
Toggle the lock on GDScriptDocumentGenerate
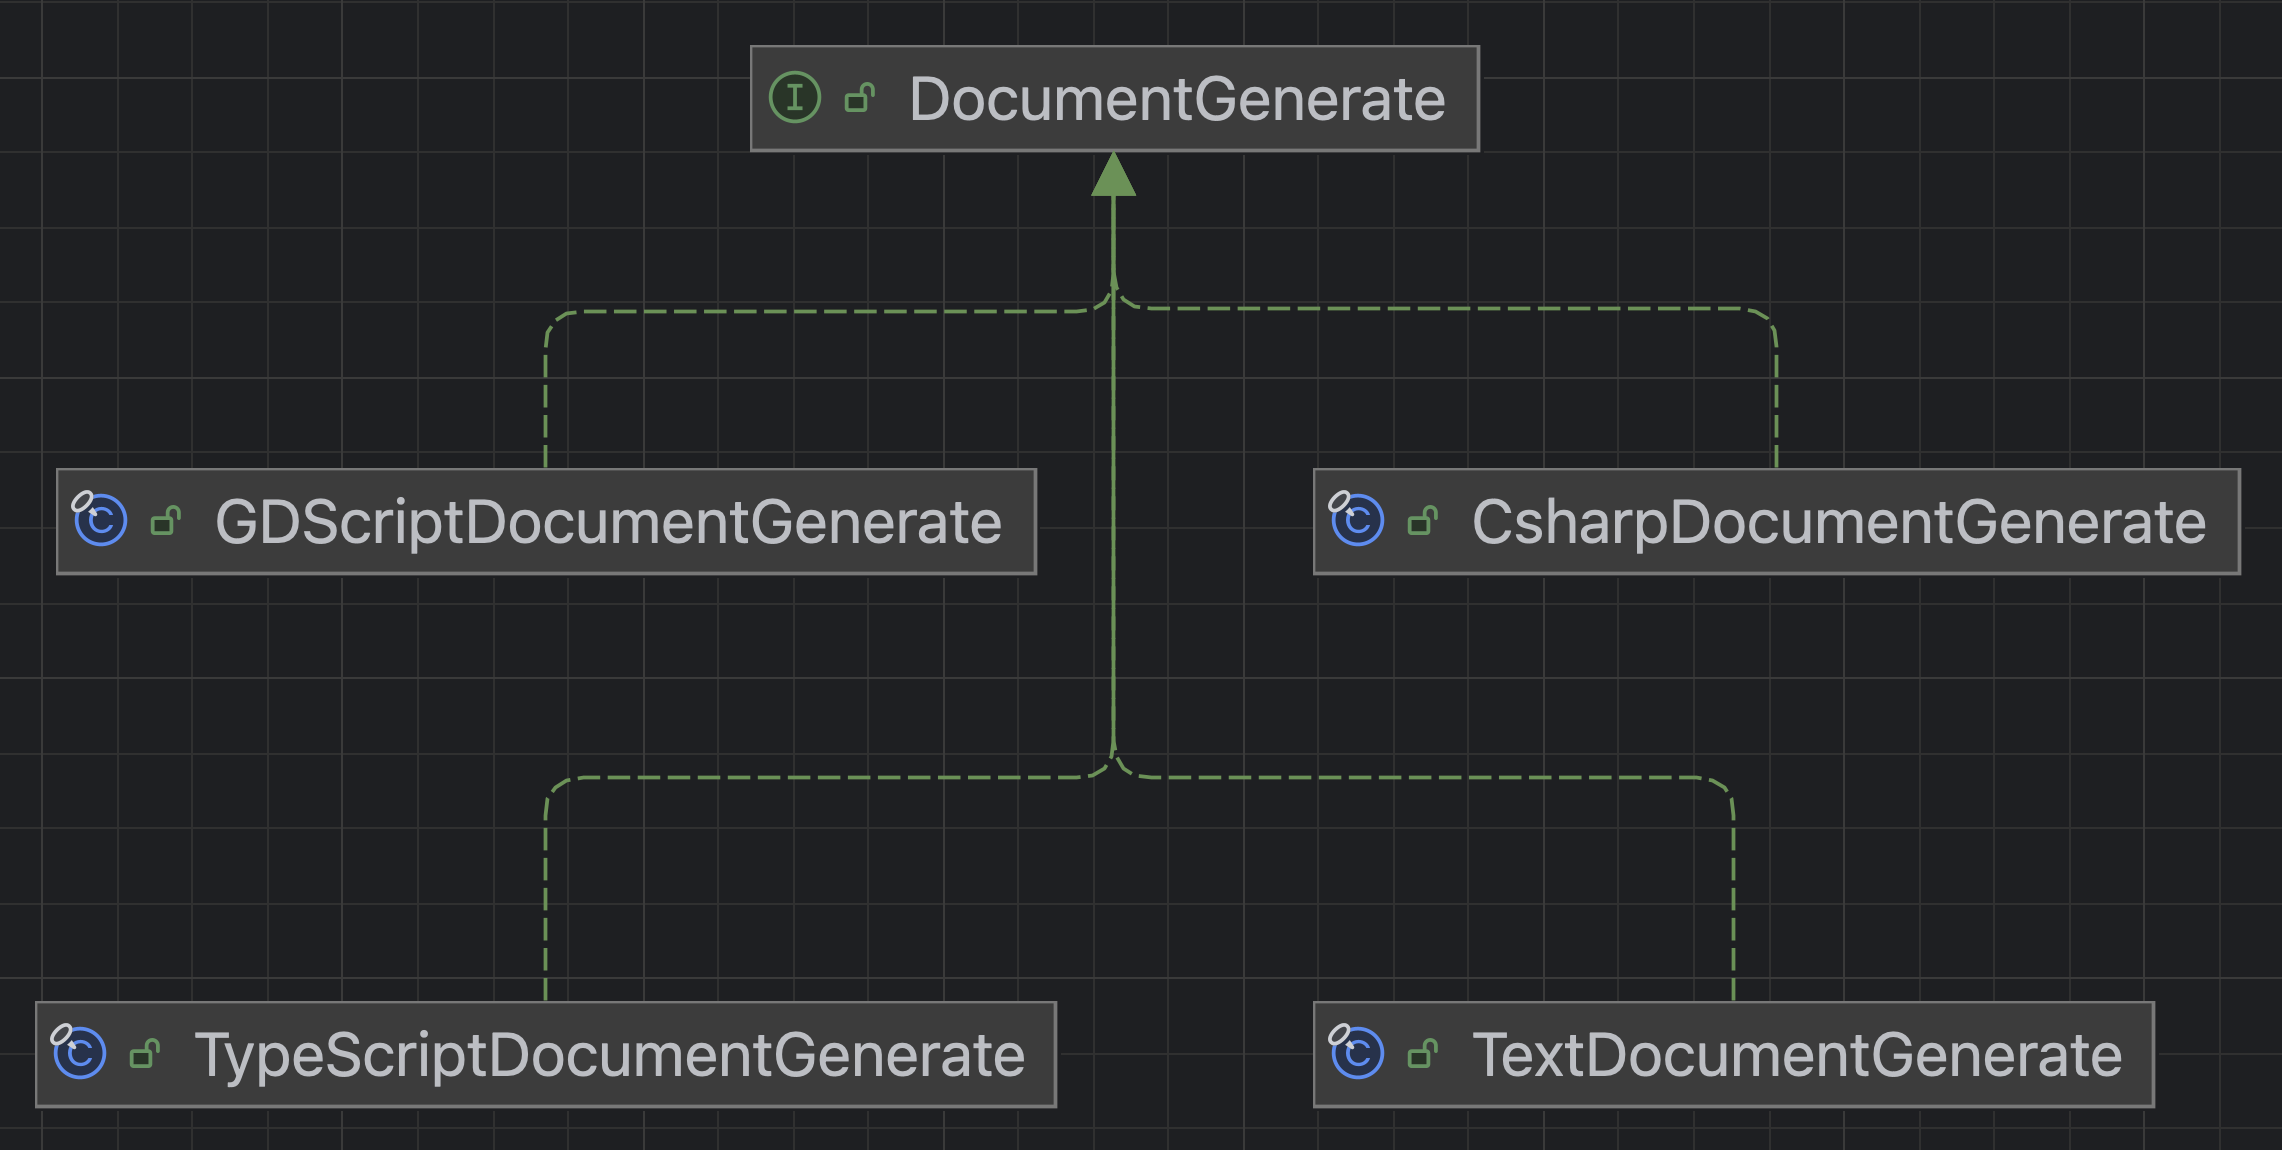point(166,521)
